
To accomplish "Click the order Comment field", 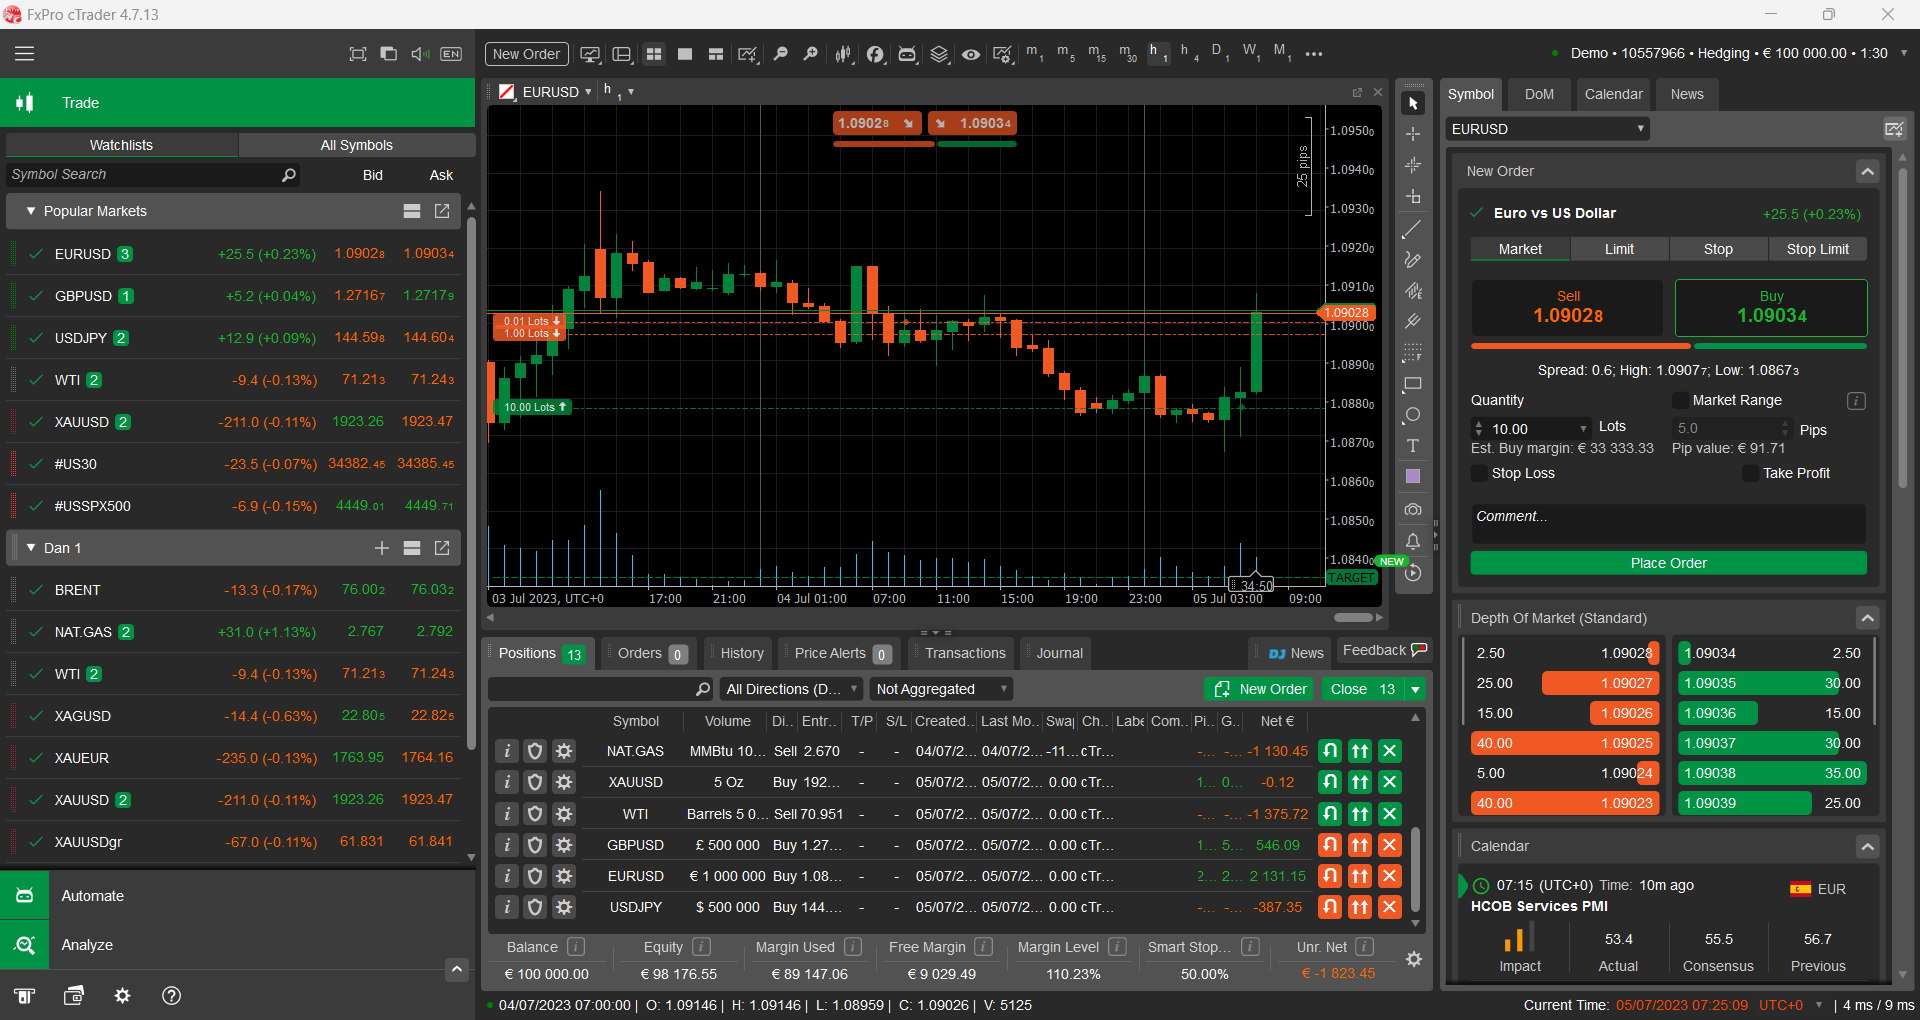I will coord(1668,523).
